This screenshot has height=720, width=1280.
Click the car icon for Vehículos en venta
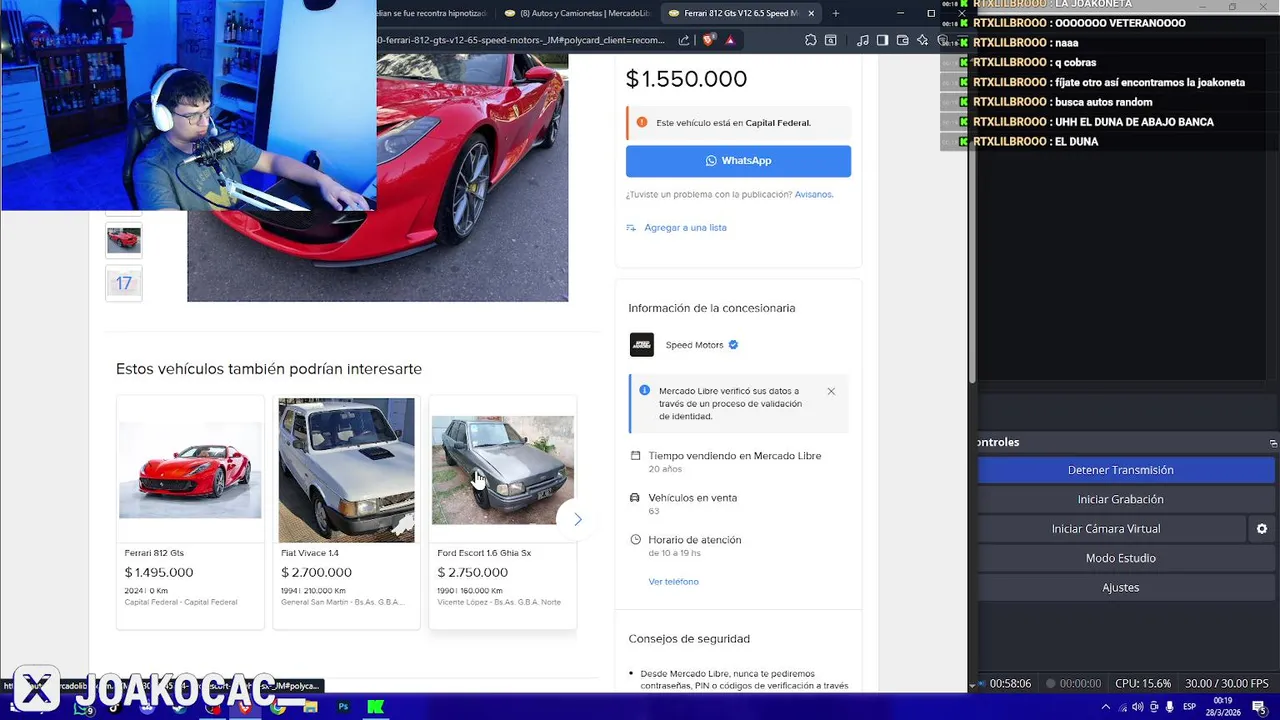[x=634, y=497]
